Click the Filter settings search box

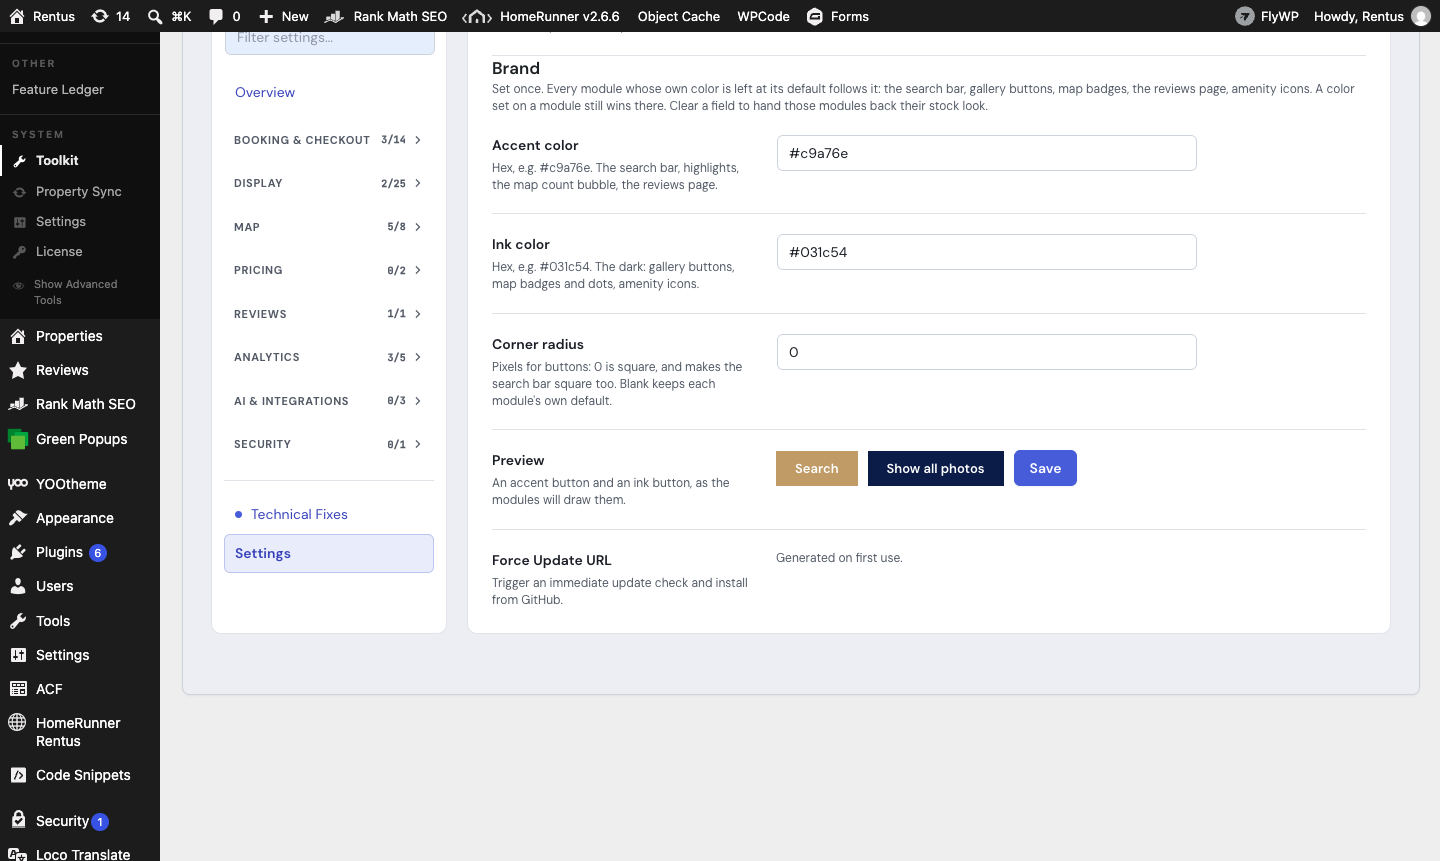329,42
